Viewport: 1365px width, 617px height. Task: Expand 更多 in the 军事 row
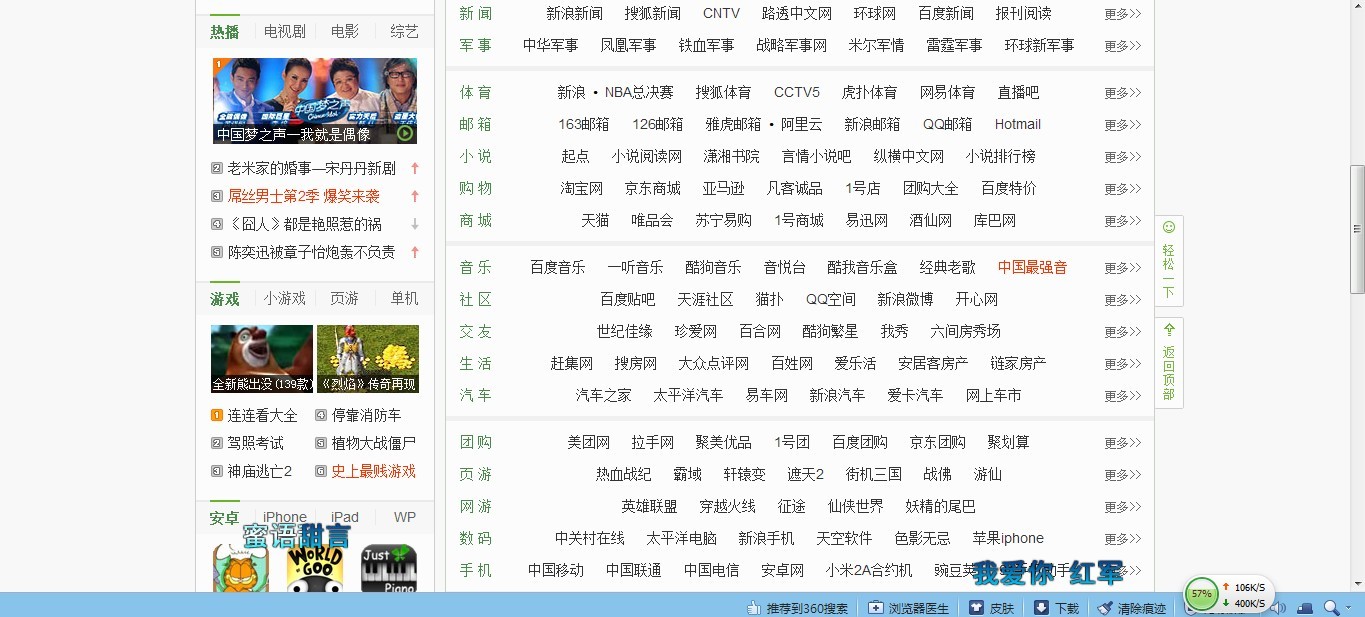tap(1123, 46)
